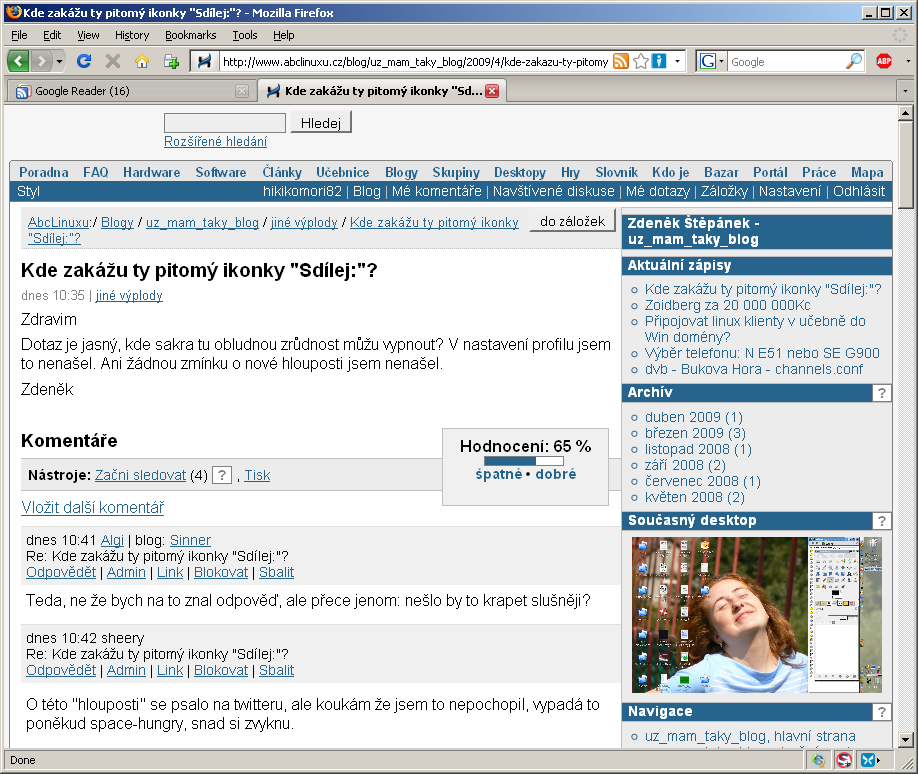
Task: Click into the Google search box
Action: tap(785, 61)
